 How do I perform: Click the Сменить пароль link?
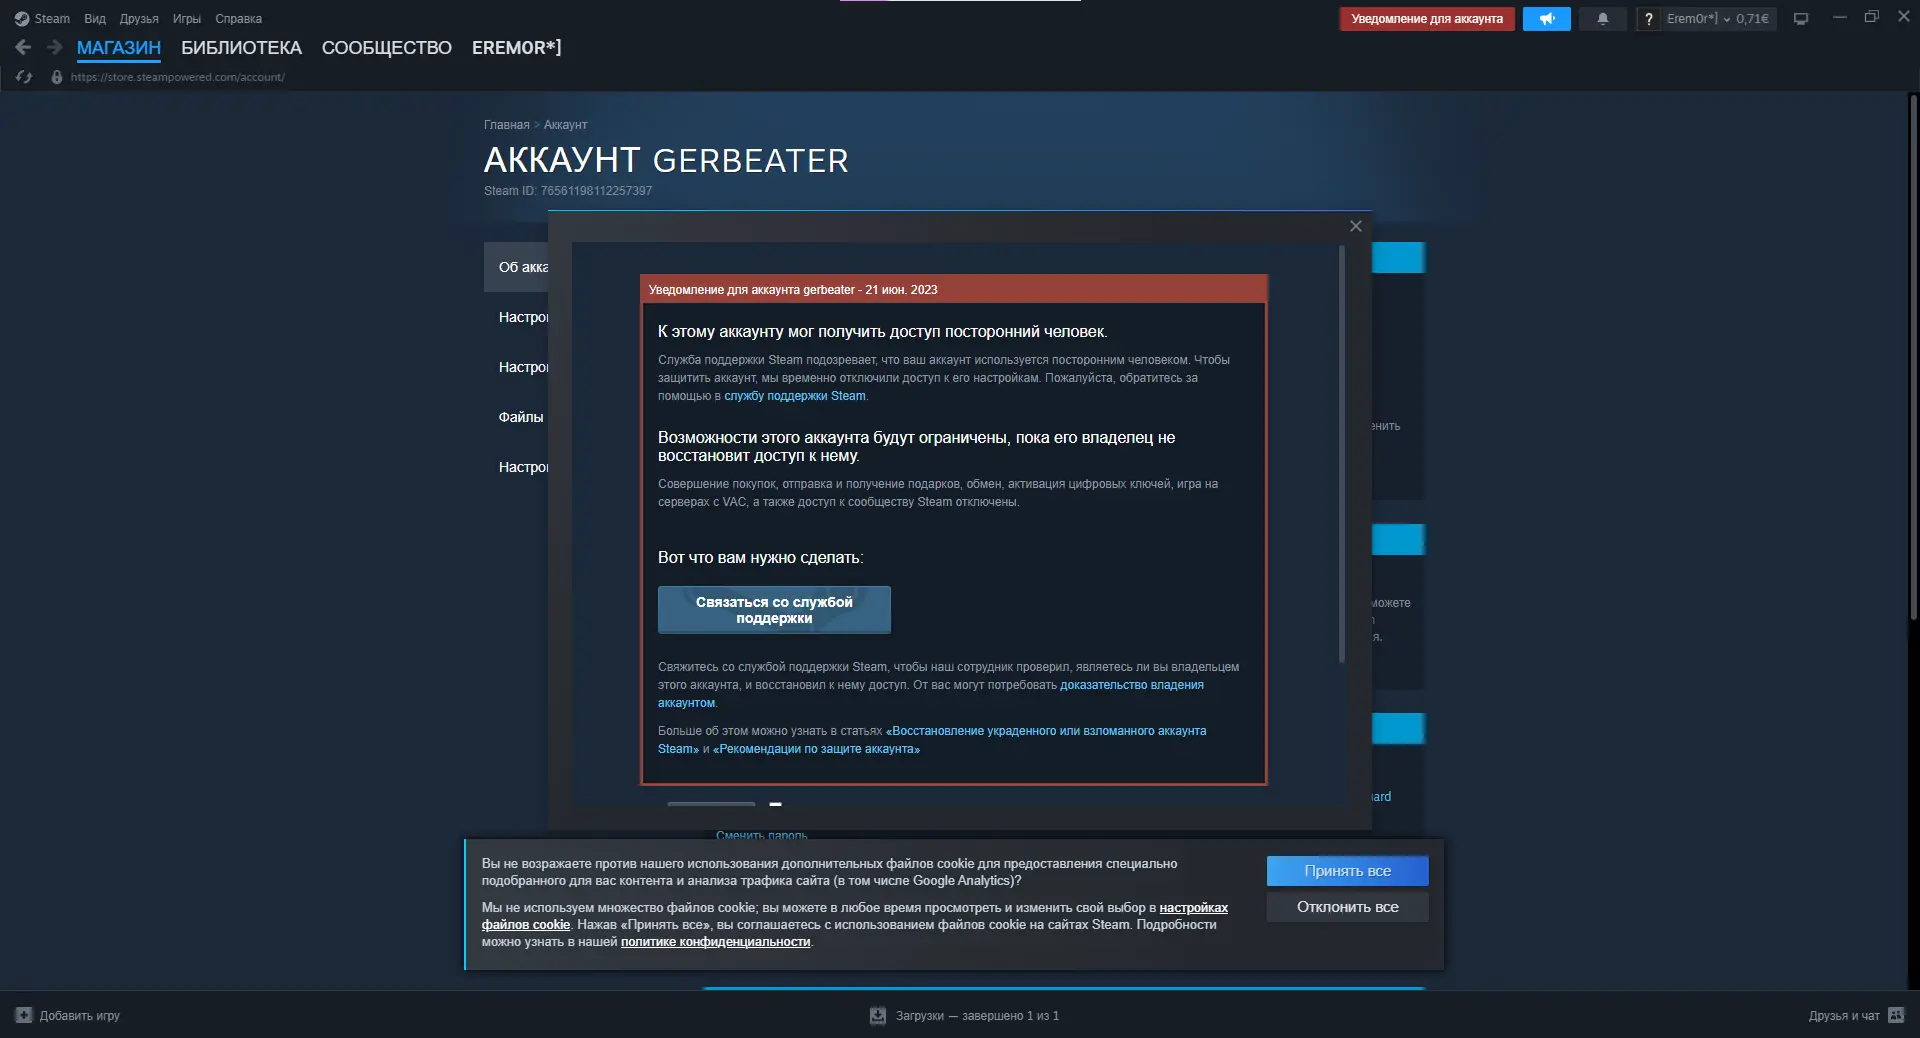[761, 835]
